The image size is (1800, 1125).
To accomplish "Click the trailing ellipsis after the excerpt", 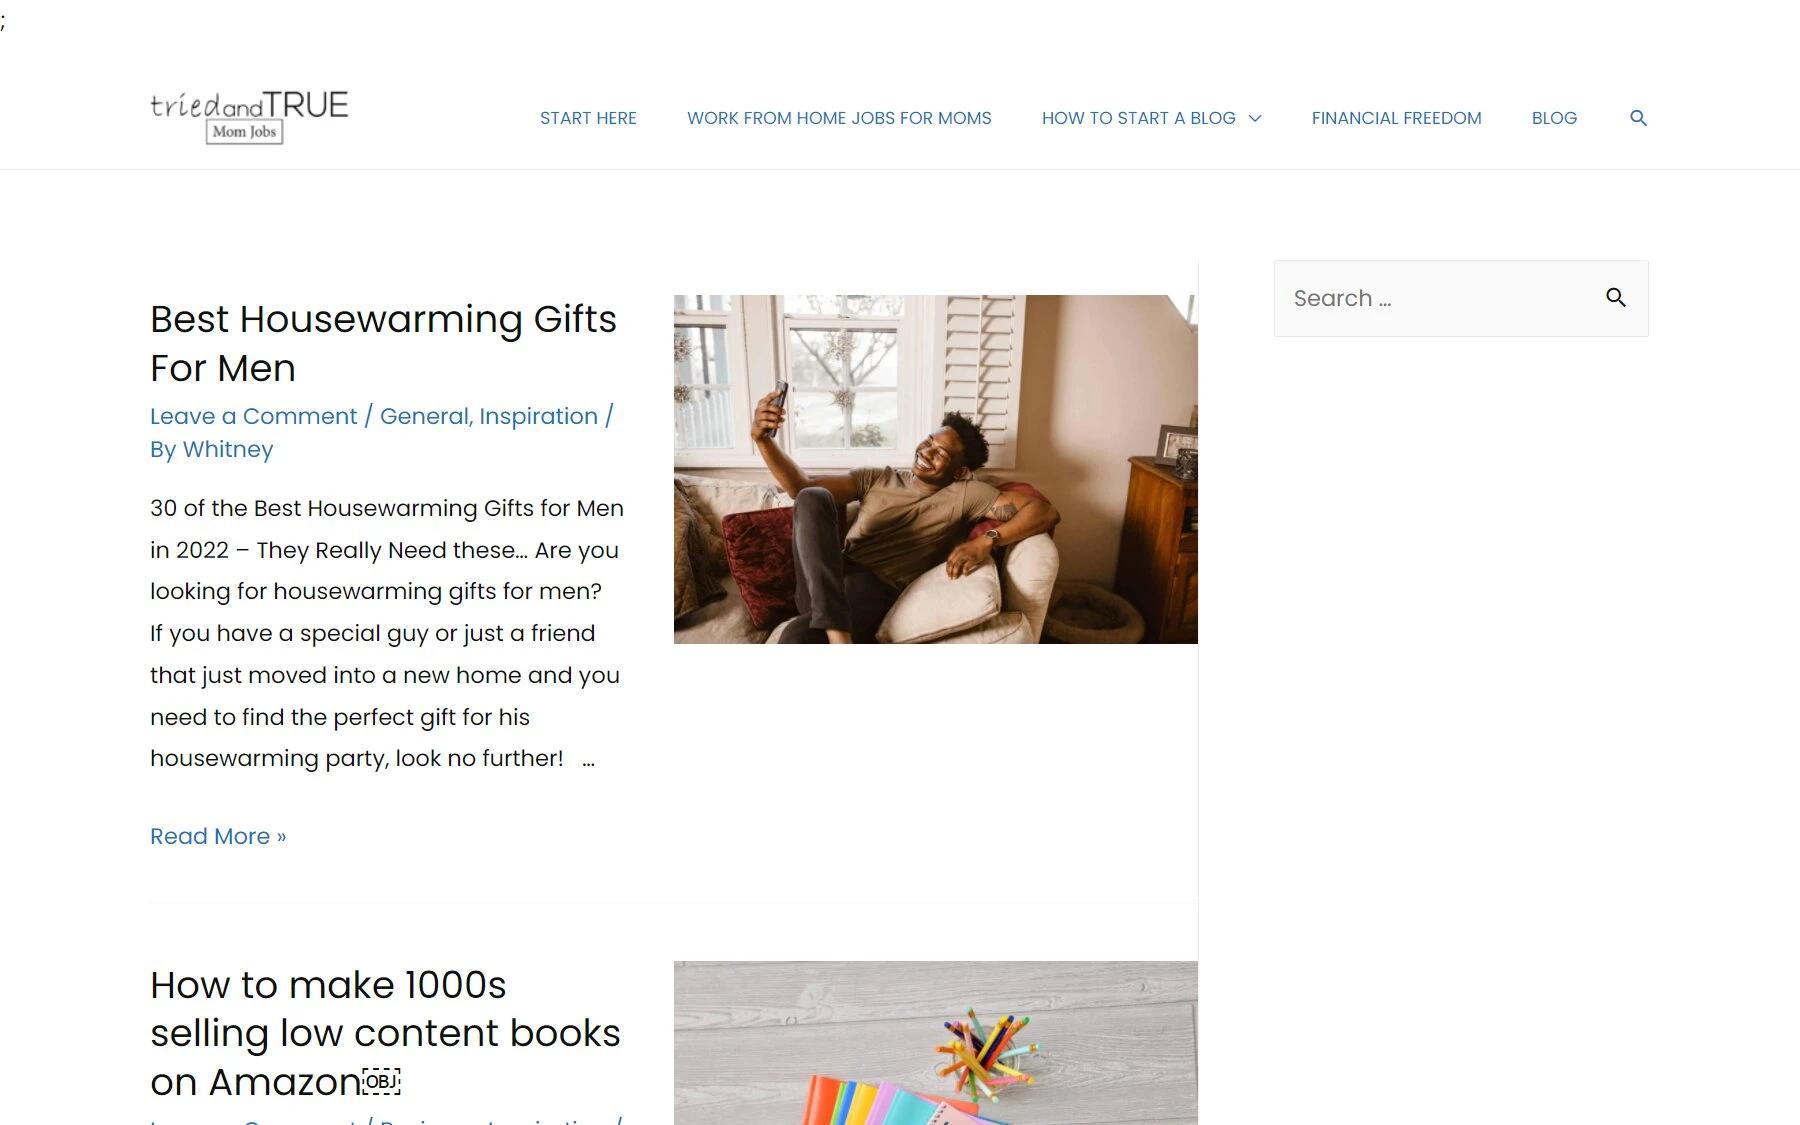I will 588,760.
